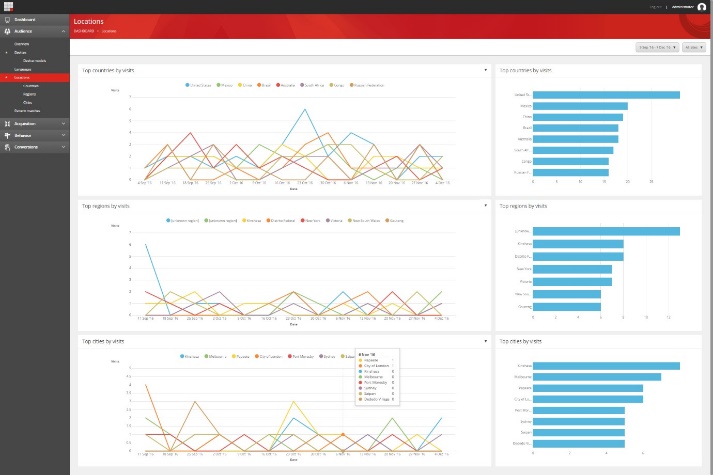Image resolution: width=713 pixels, height=475 pixels.
Task: Open Countries under Locations
Action: pyautogui.click(x=31, y=86)
